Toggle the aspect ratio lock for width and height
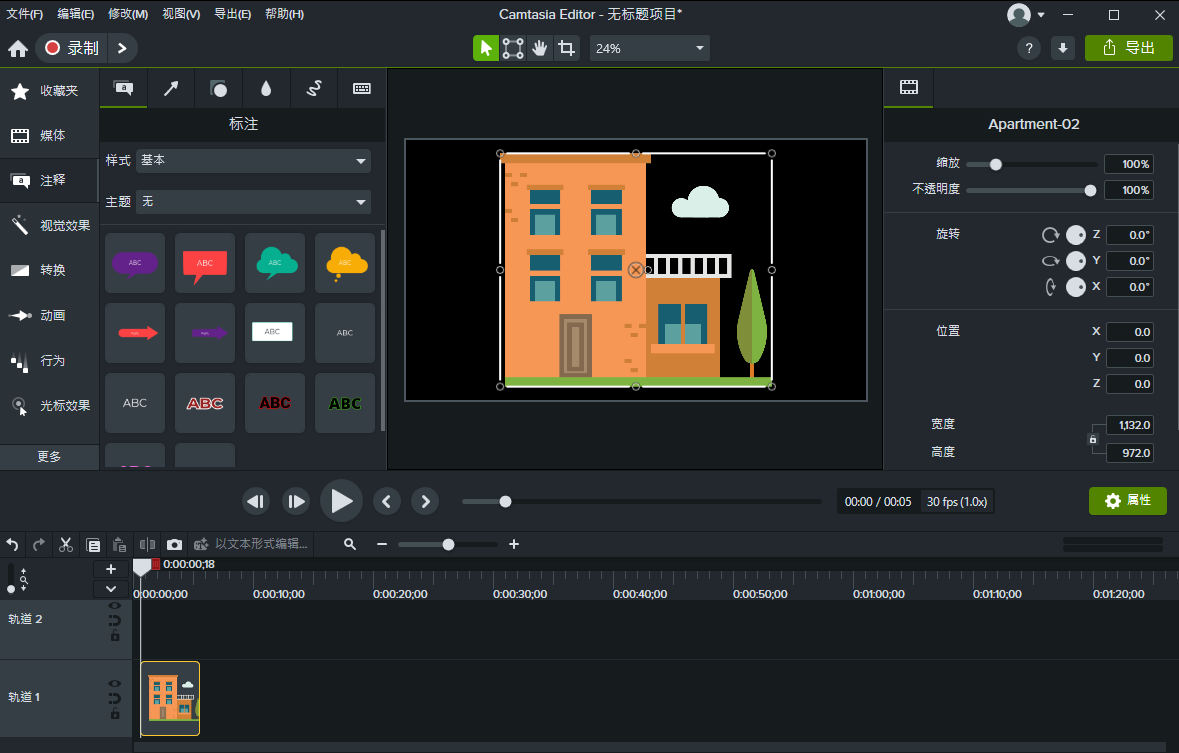Image resolution: width=1179 pixels, height=753 pixels. [1093, 439]
